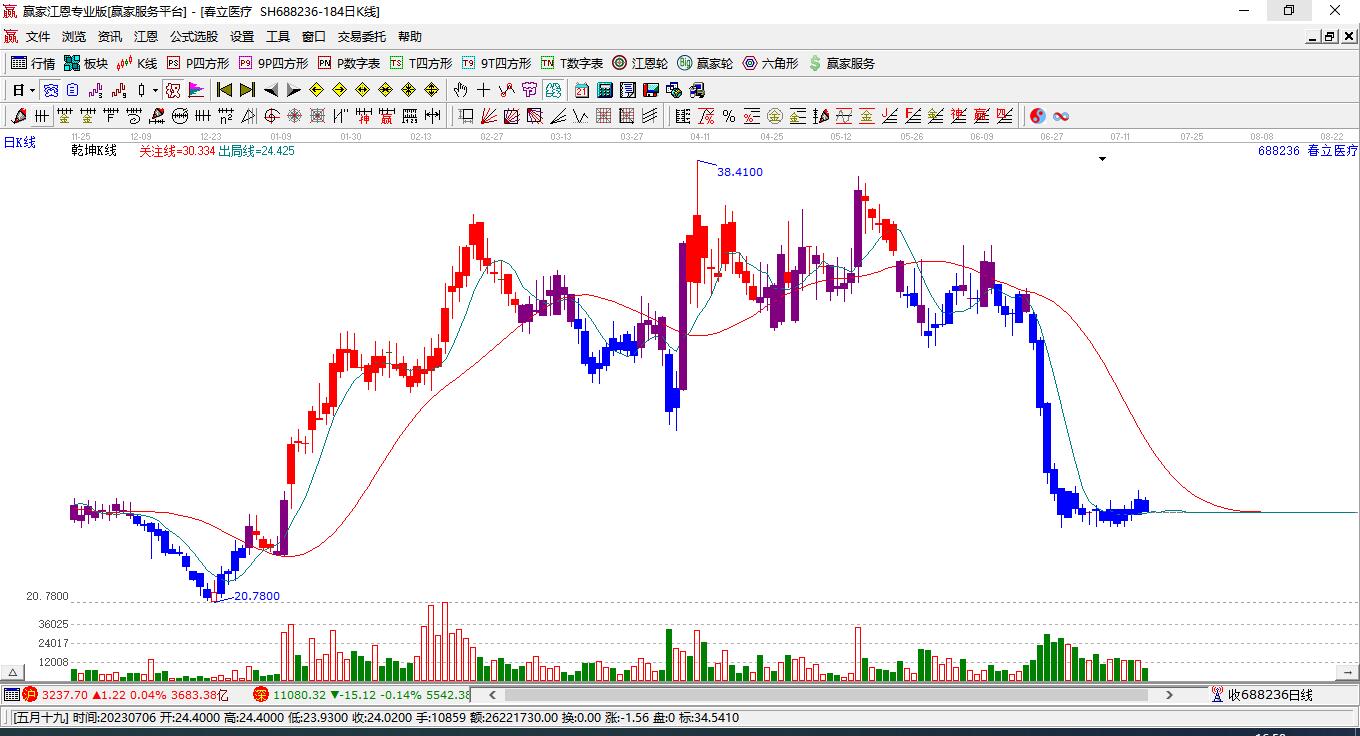
Task: Click the red 沪 Shanghai index badge
Action: point(30,694)
